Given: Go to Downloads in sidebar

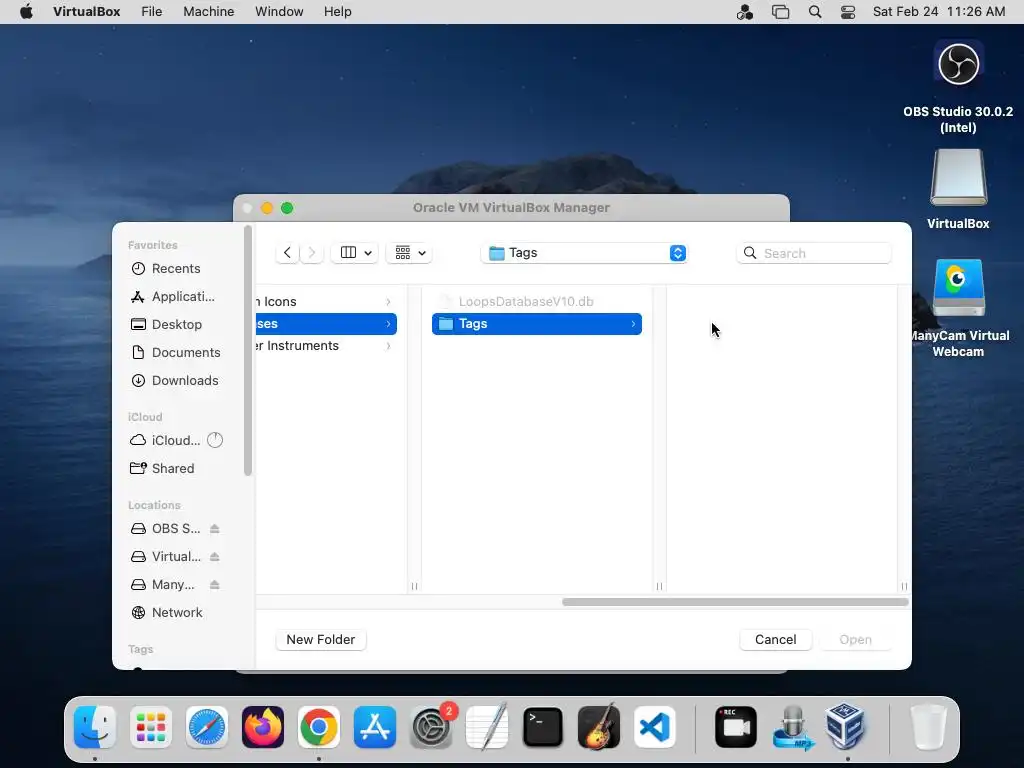Looking at the screenshot, I should point(176,381).
